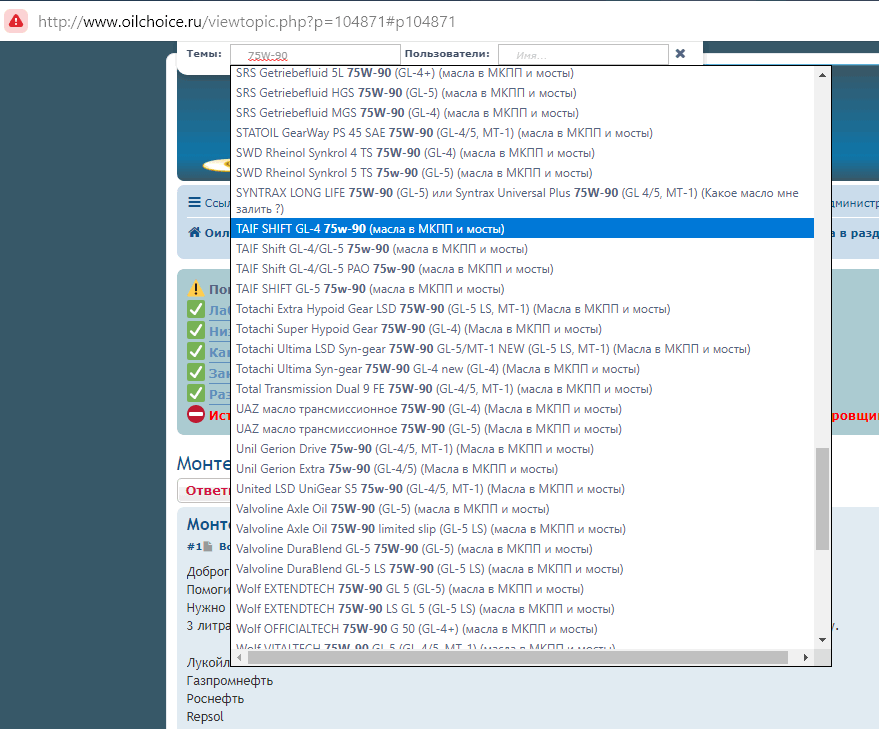Click the home icon in breadcrumb
Screen dimensions: 879x729
[195, 232]
